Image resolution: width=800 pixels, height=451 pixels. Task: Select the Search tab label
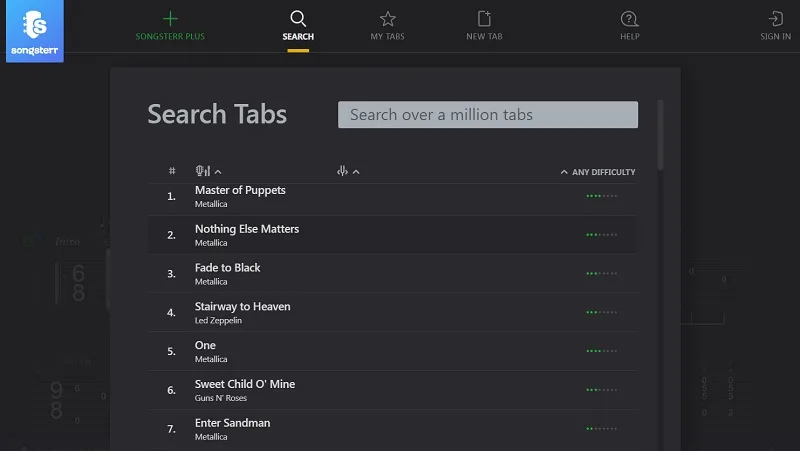298,37
